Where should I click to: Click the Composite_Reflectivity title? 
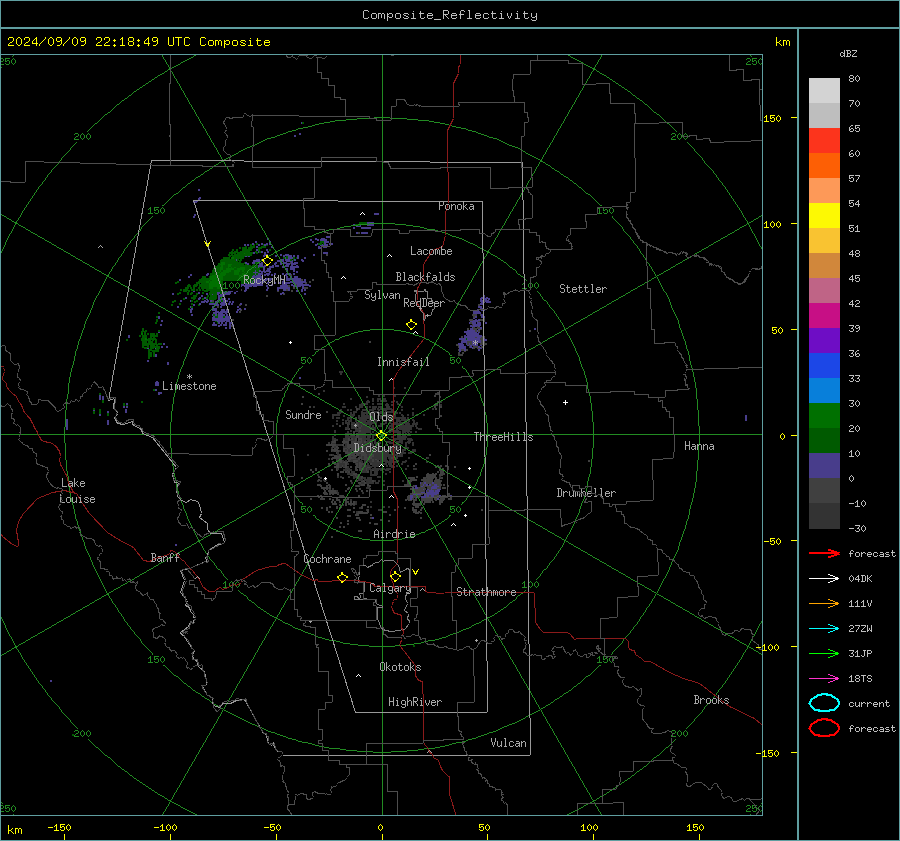449,15
